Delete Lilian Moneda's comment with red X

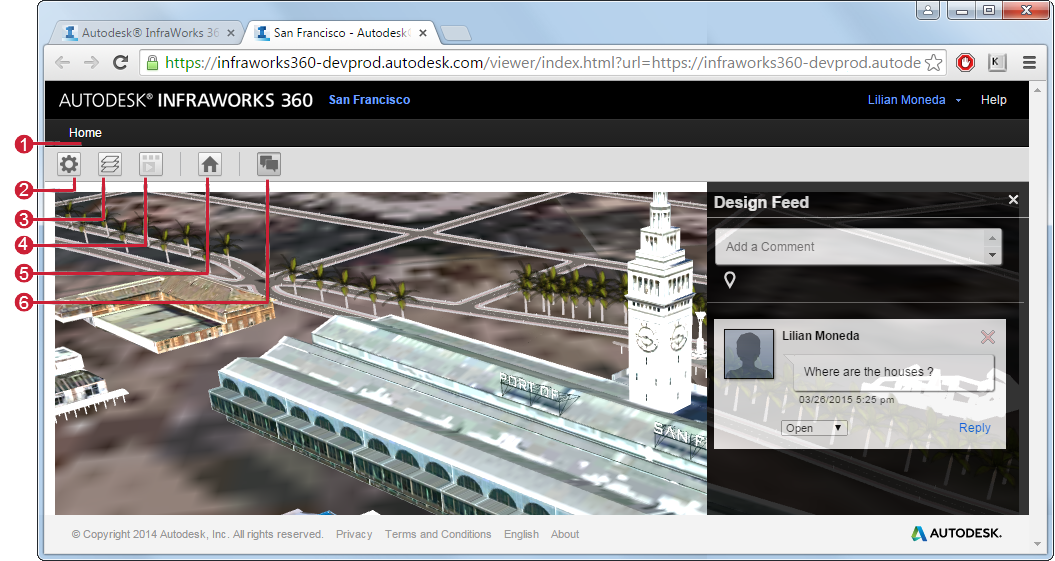coord(987,337)
